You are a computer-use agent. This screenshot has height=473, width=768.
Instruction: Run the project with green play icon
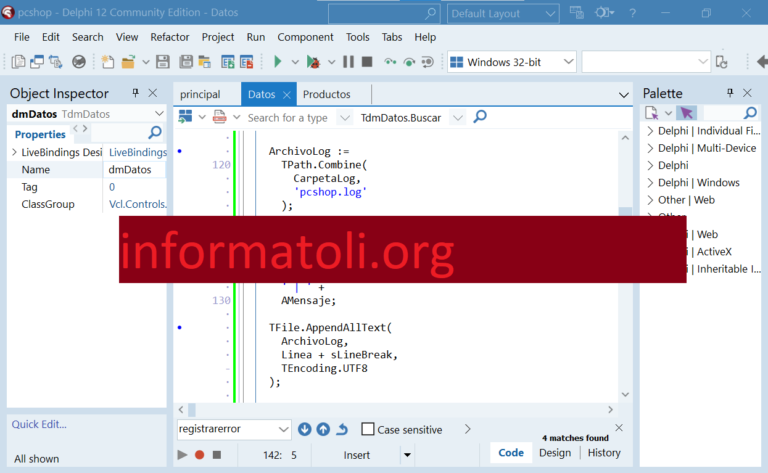click(x=277, y=62)
